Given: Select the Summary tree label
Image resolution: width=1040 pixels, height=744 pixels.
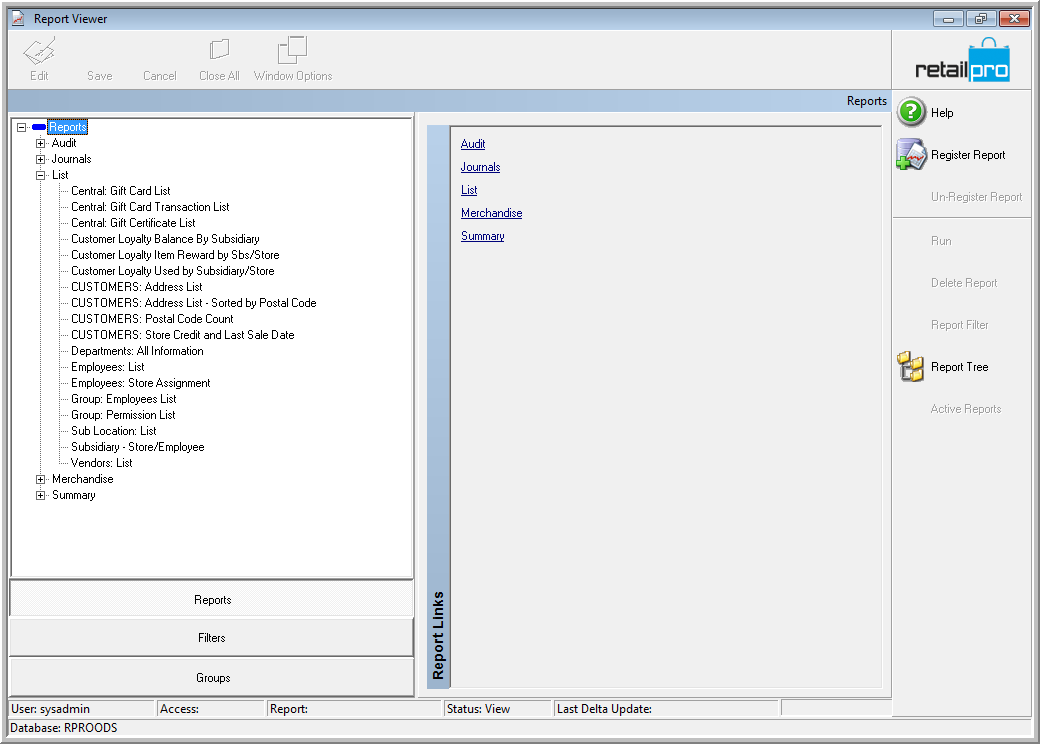Looking at the screenshot, I should tap(74, 495).
